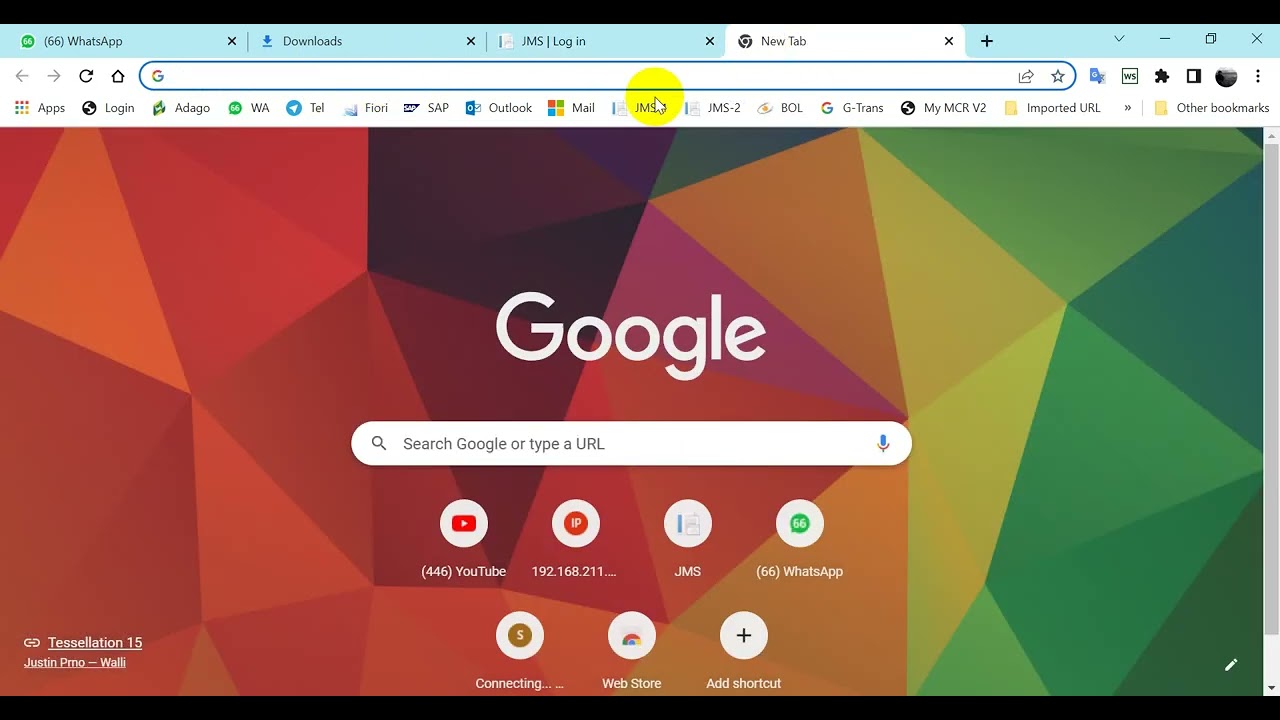Open the Outlook bookmark
The width and height of the screenshot is (1280, 720).
(499, 108)
